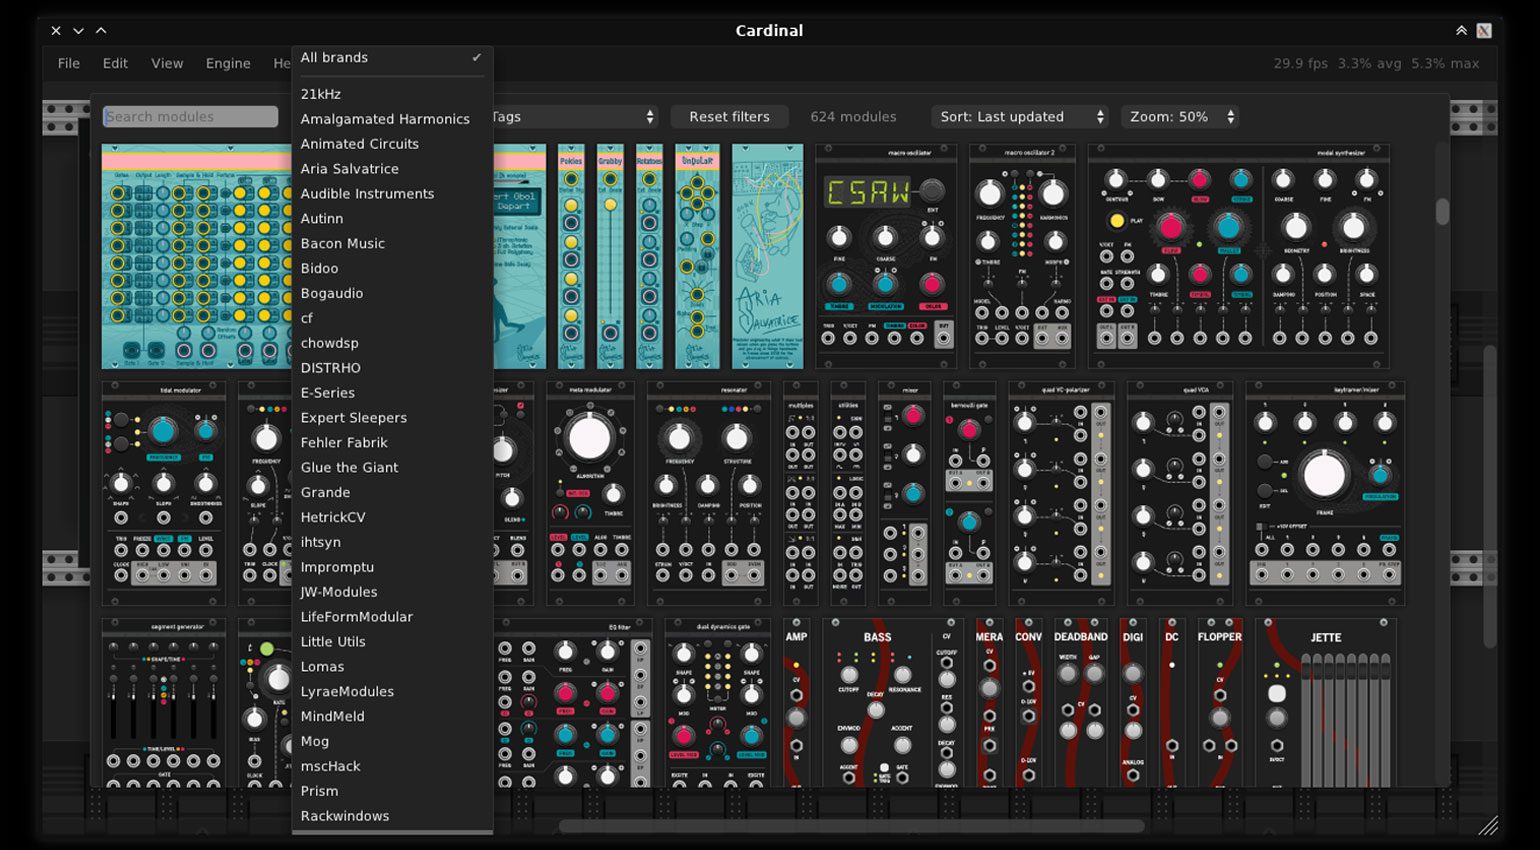The width and height of the screenshot is (1540, 850).
Task: Open the Engine menu
Action: coord(228,63)
